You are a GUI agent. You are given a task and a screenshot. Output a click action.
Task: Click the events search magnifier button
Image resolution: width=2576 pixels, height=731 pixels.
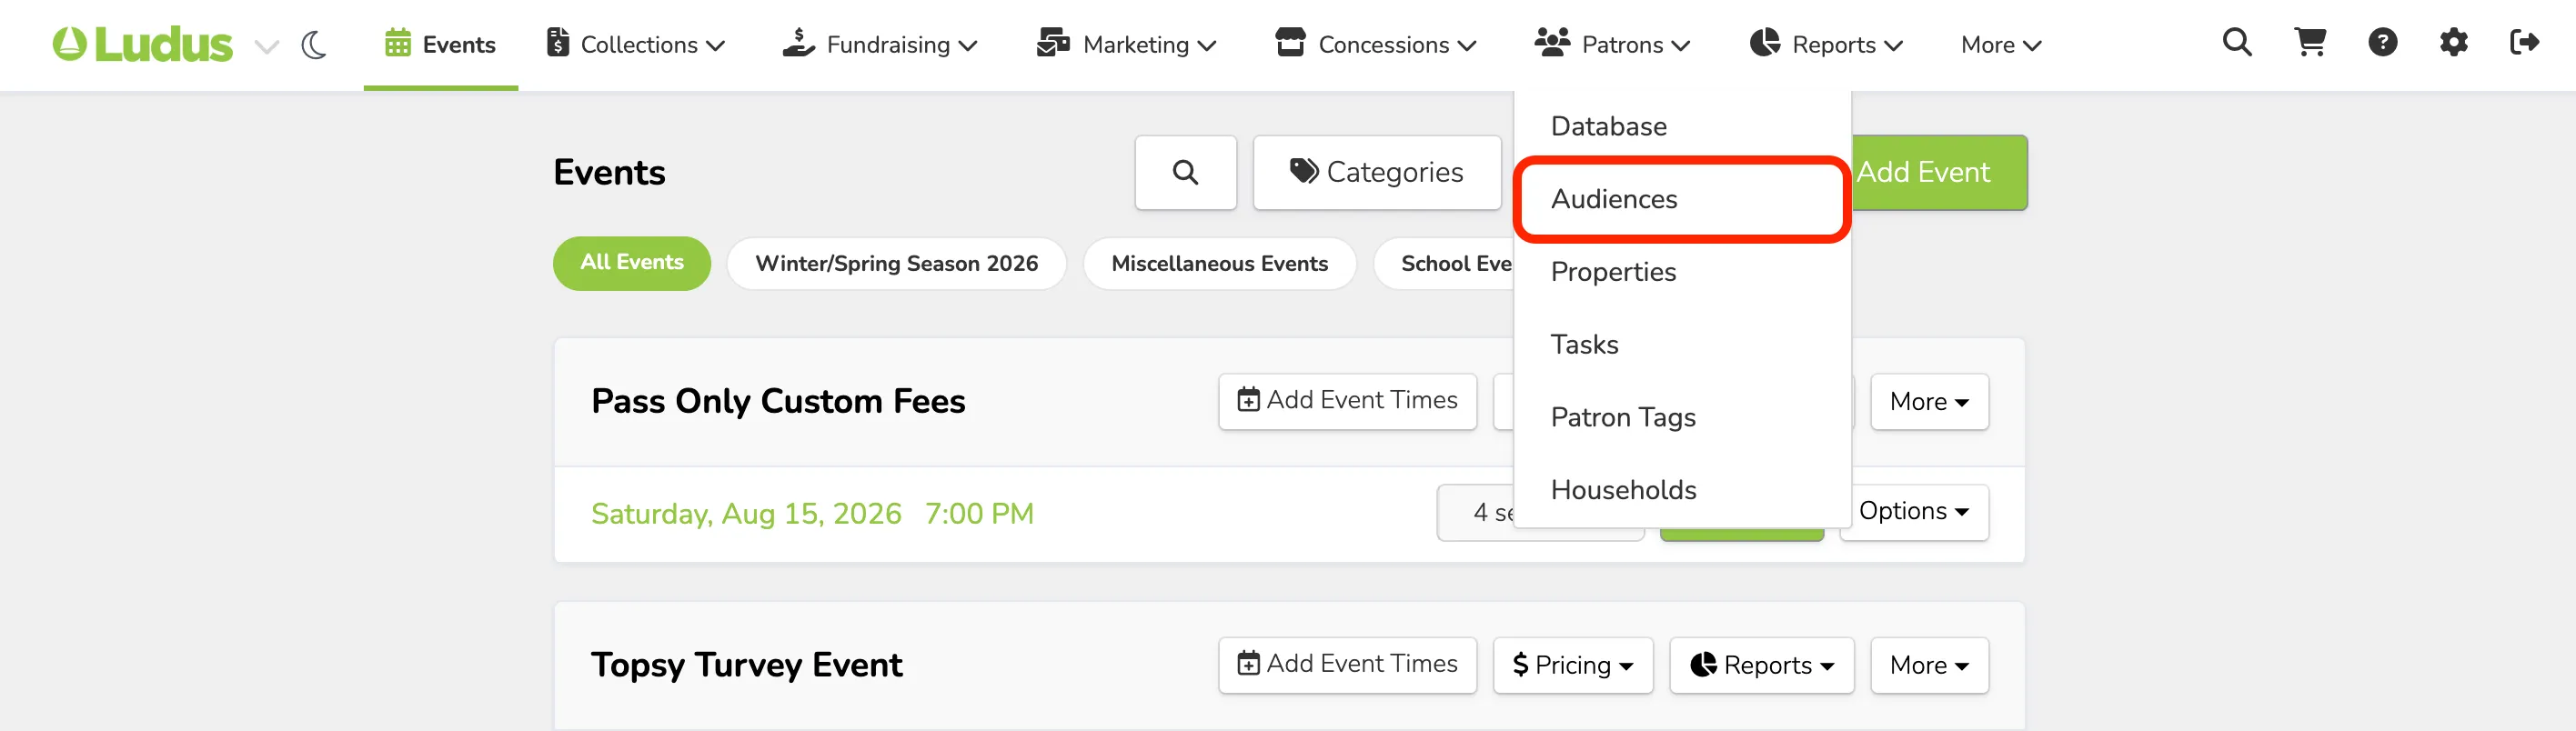tap(1185, 172)
